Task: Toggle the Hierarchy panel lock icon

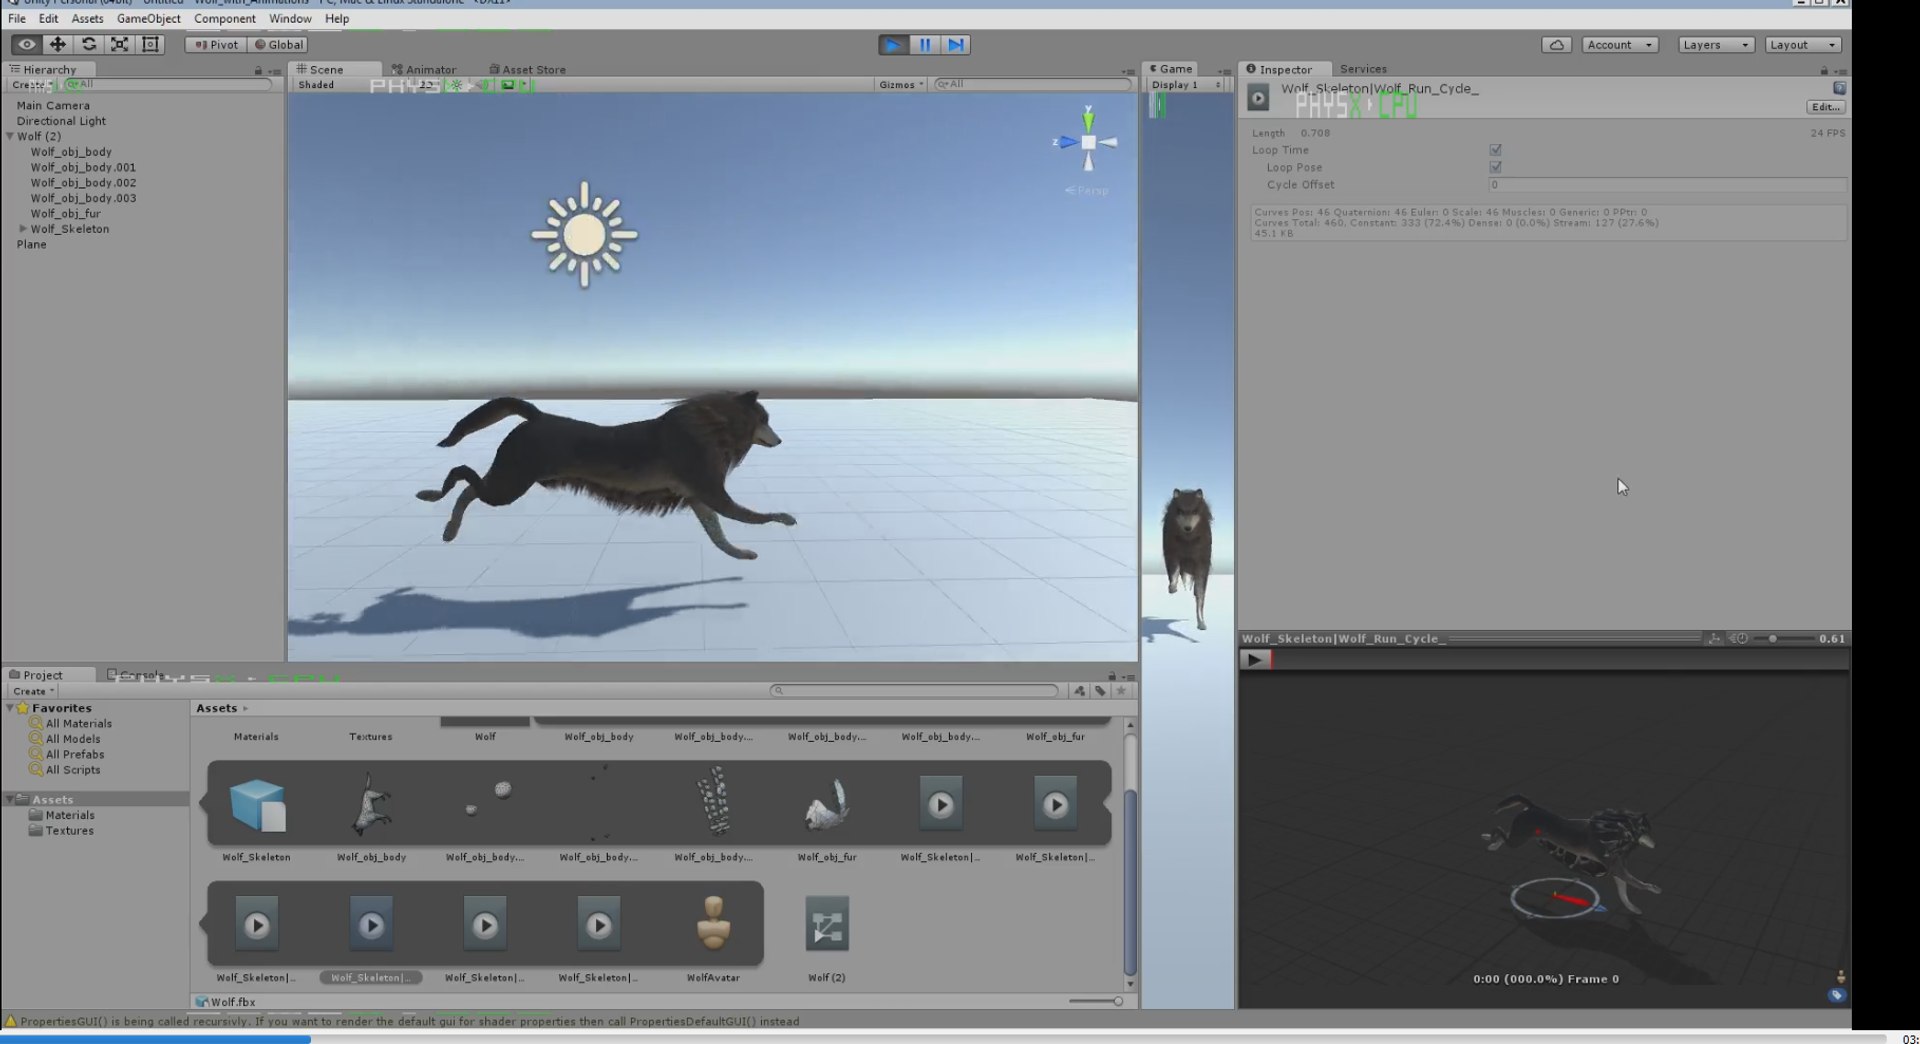Action: [x=258, y=70]
